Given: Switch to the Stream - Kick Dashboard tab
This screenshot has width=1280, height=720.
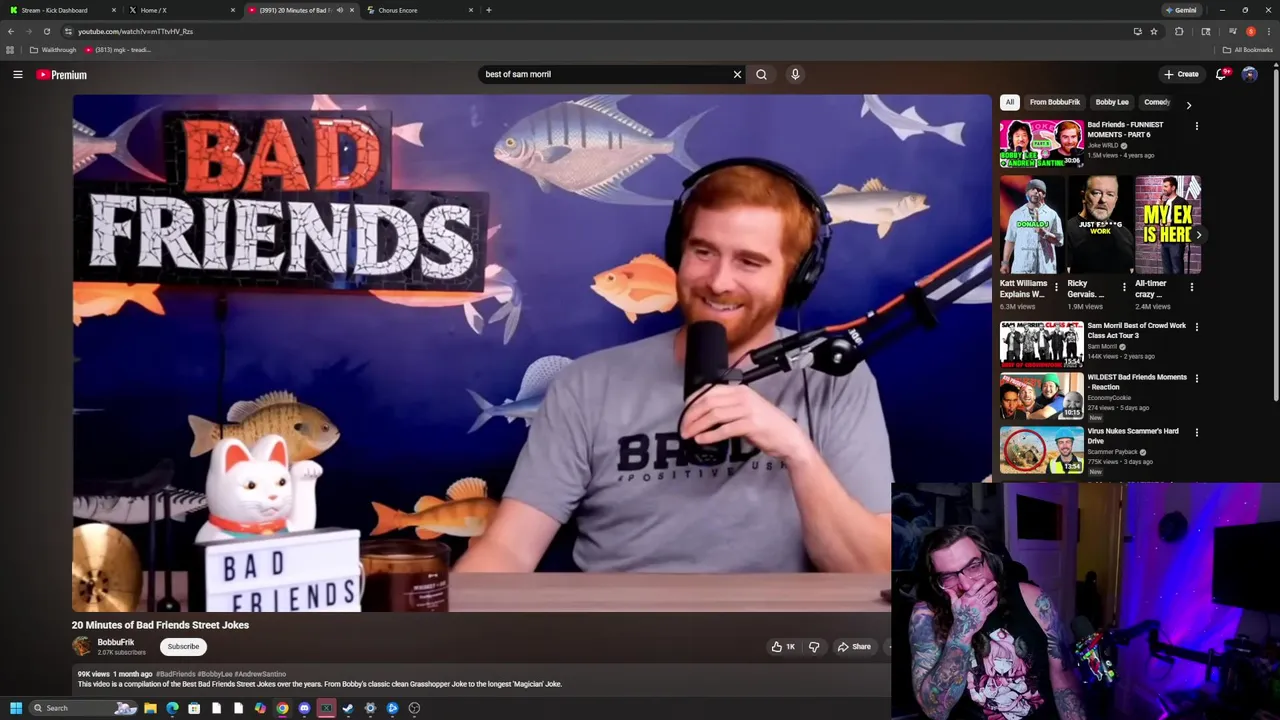Looking at the screenshot, I should click(x=60, y=10).
